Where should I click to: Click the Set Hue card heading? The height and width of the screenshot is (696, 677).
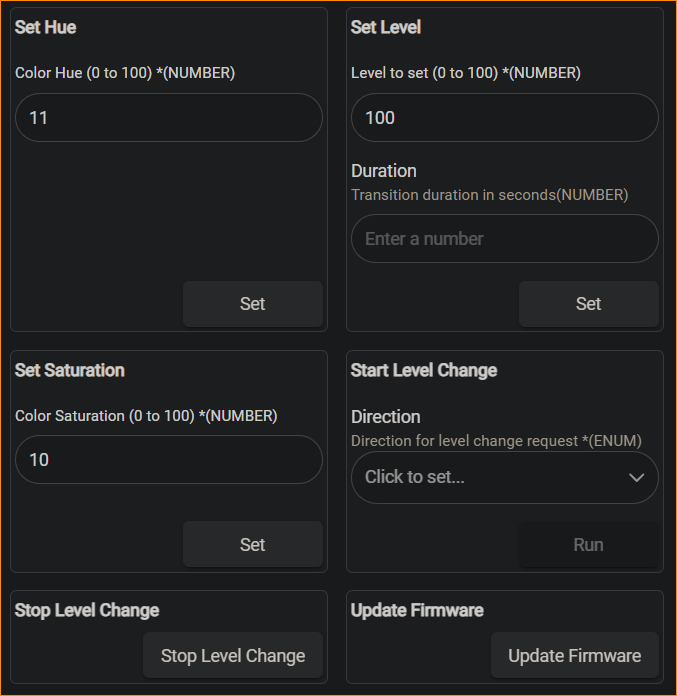(46, 28)
